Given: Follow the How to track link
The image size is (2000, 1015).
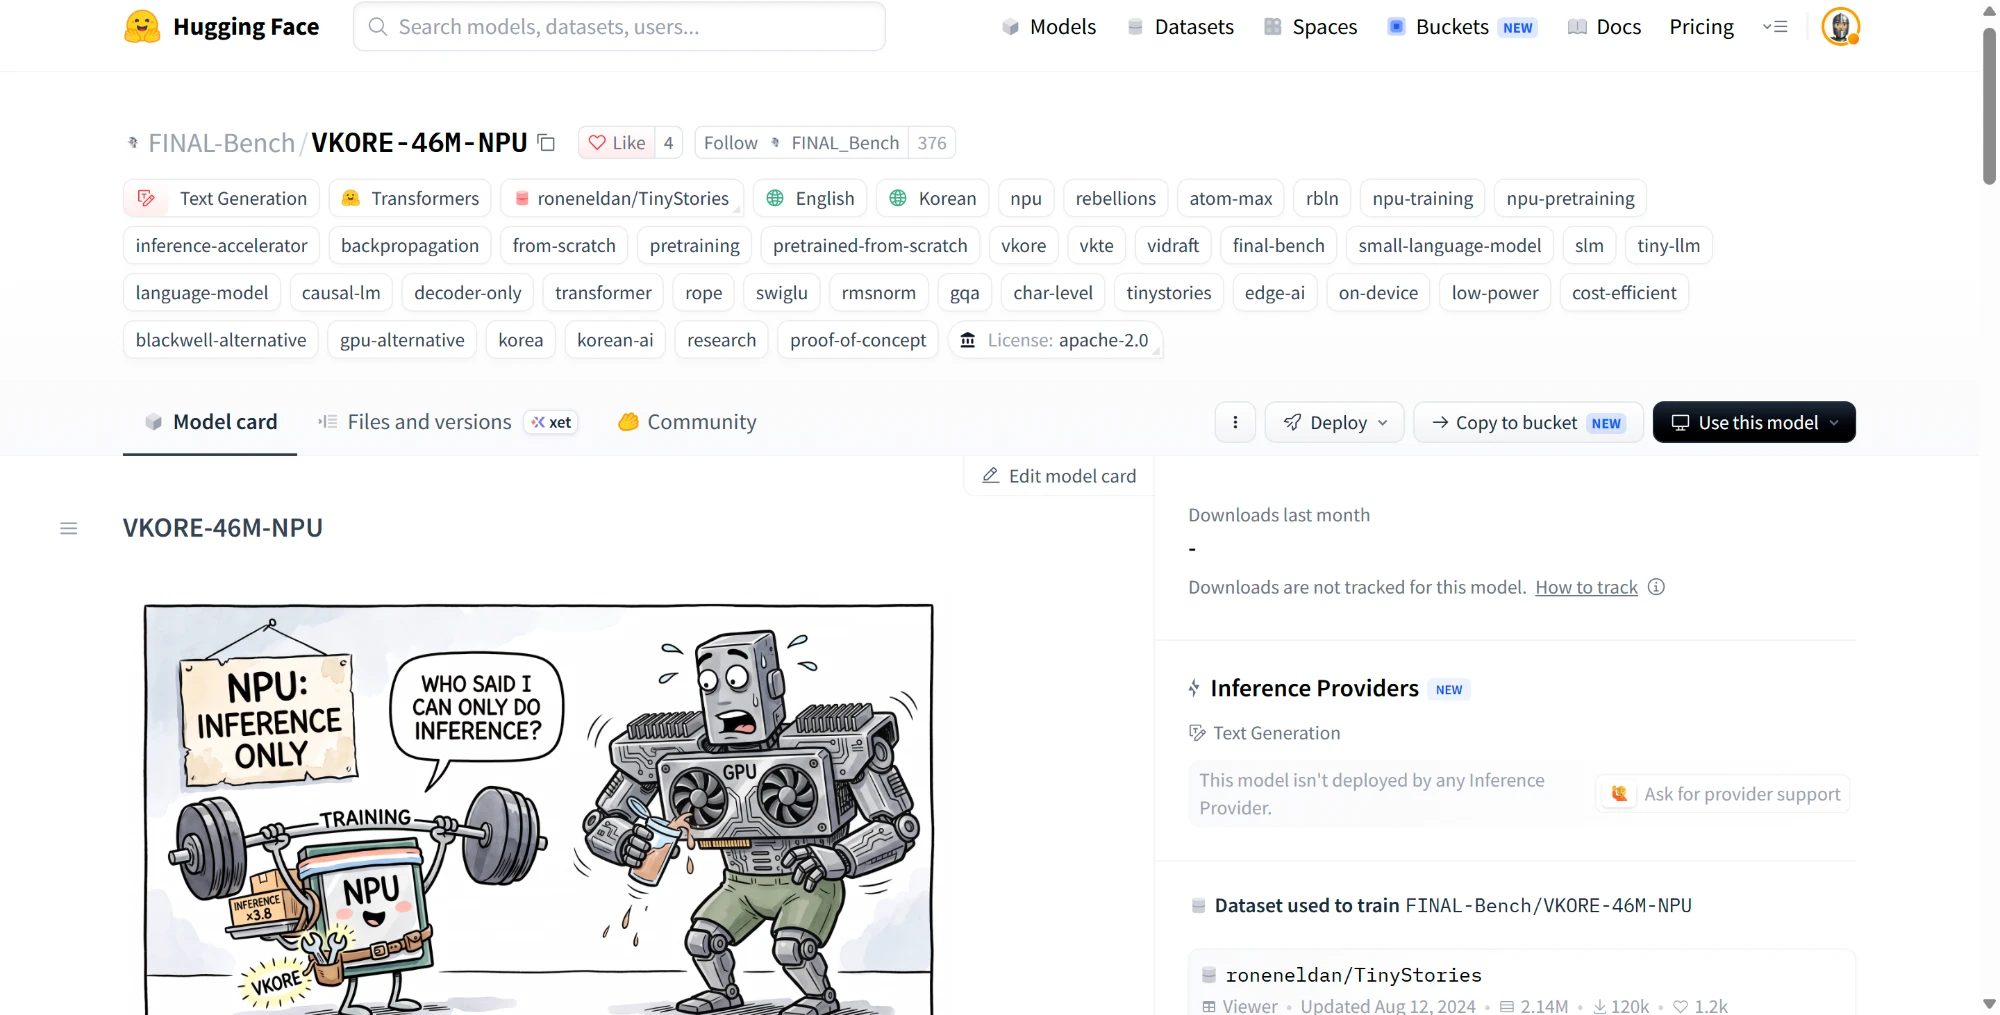Looking at the screenshot, I should point(1586,587).
